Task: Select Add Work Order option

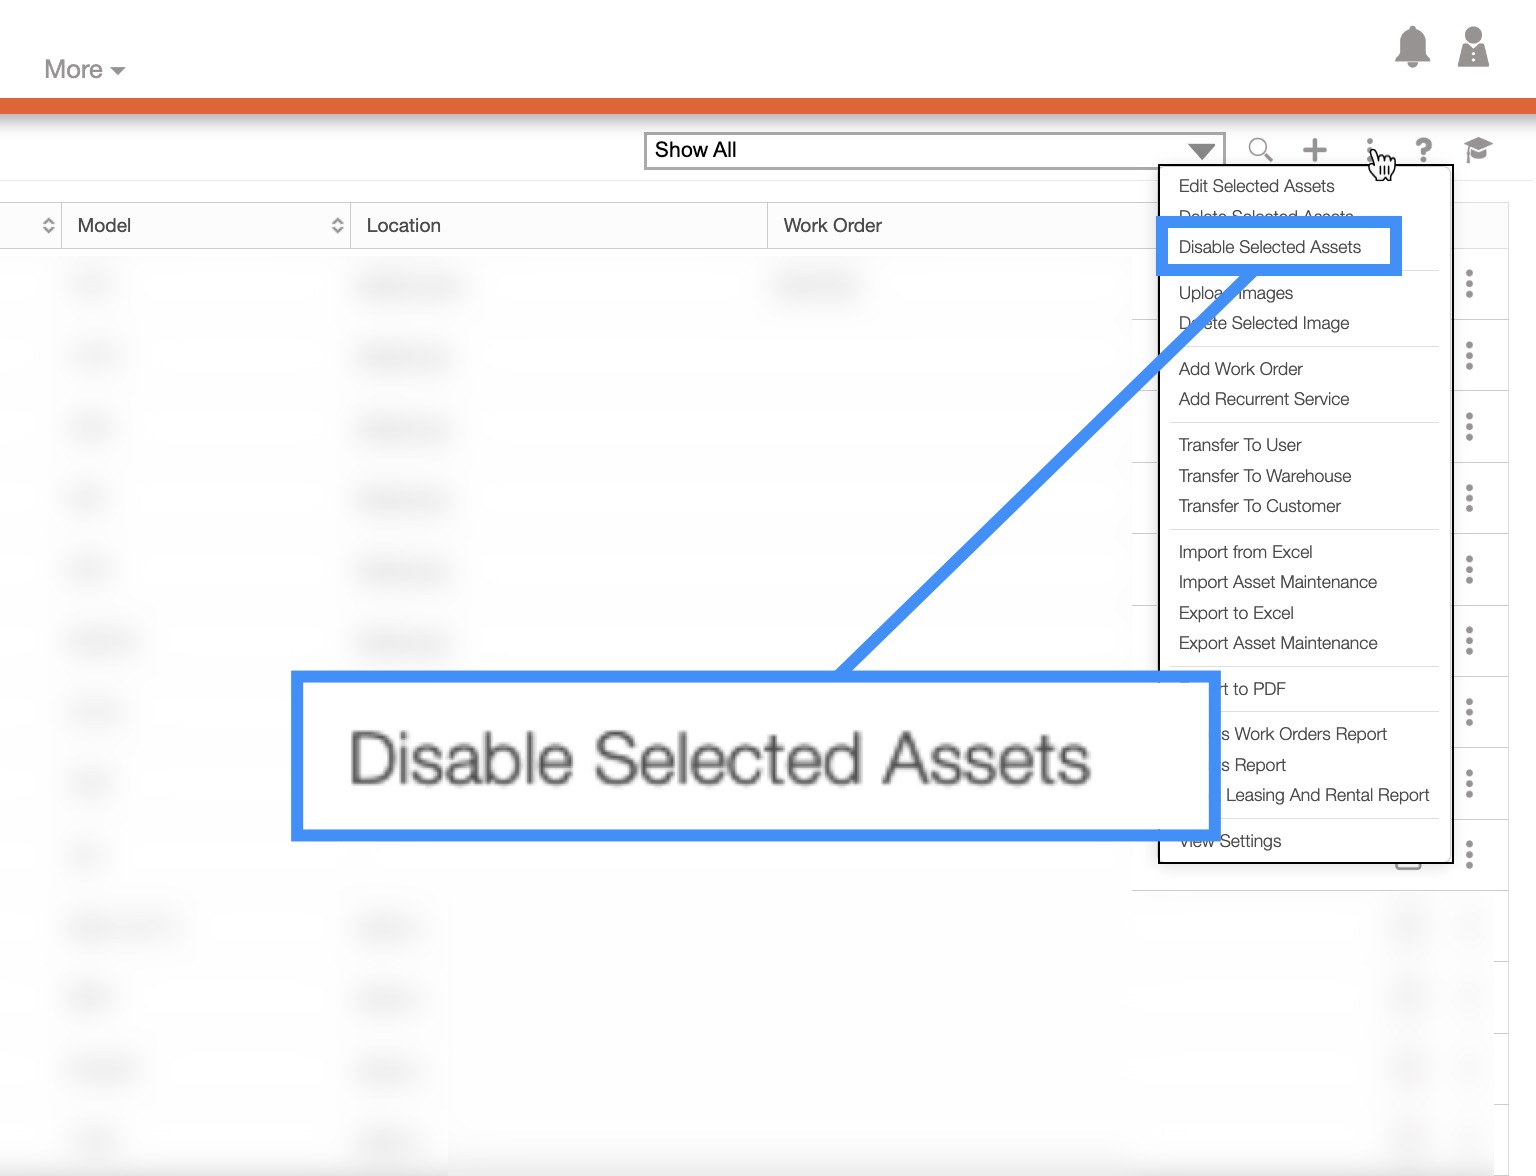Action: [x=1240, y=369]
